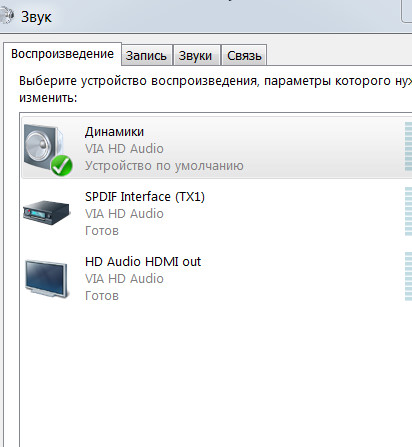Select the Динамики speaker device icon
412x447 pixels.
pos(43,147)
